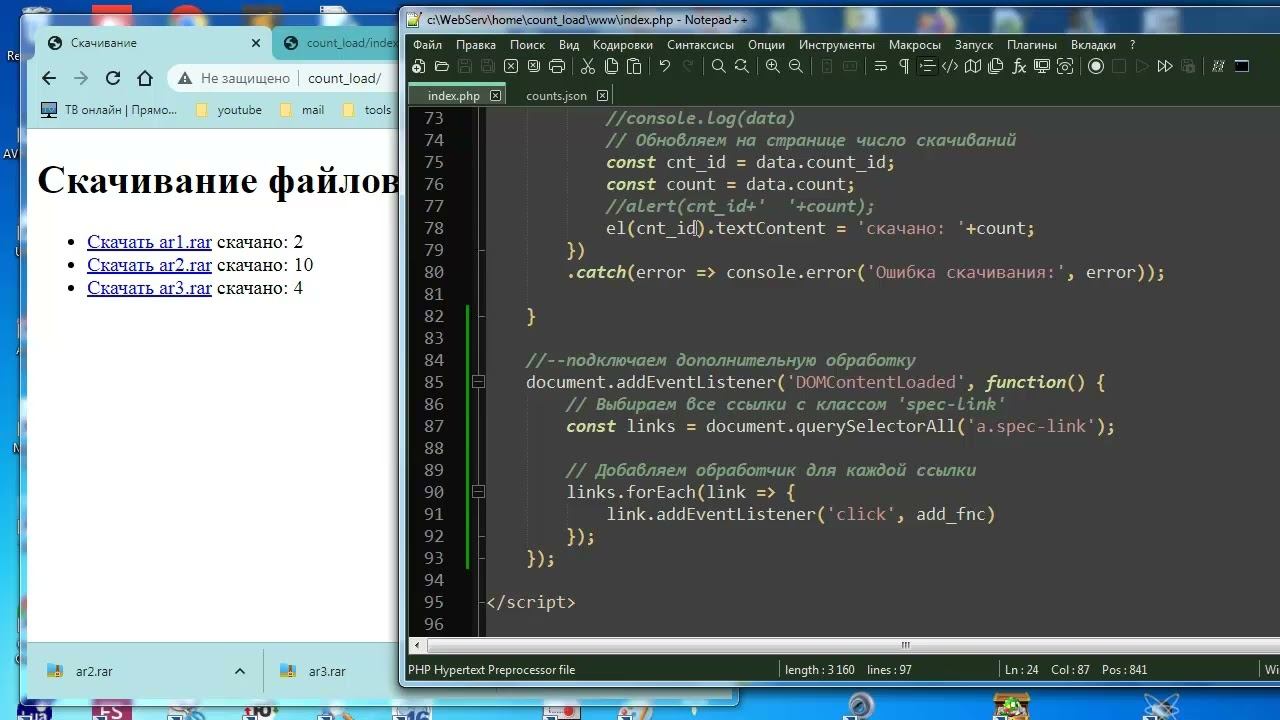Open the Function List panel
Screen dimensions: 1280x720
tap(1019, 66)
